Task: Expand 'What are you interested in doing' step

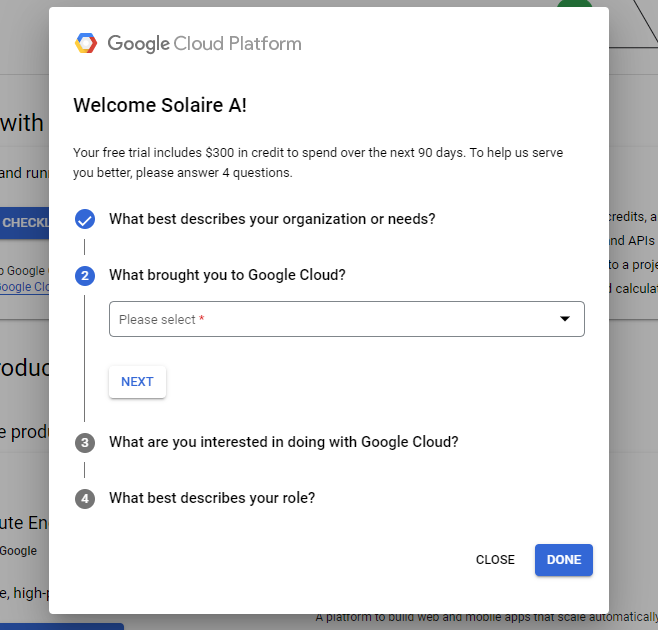Action: [283, 442]
